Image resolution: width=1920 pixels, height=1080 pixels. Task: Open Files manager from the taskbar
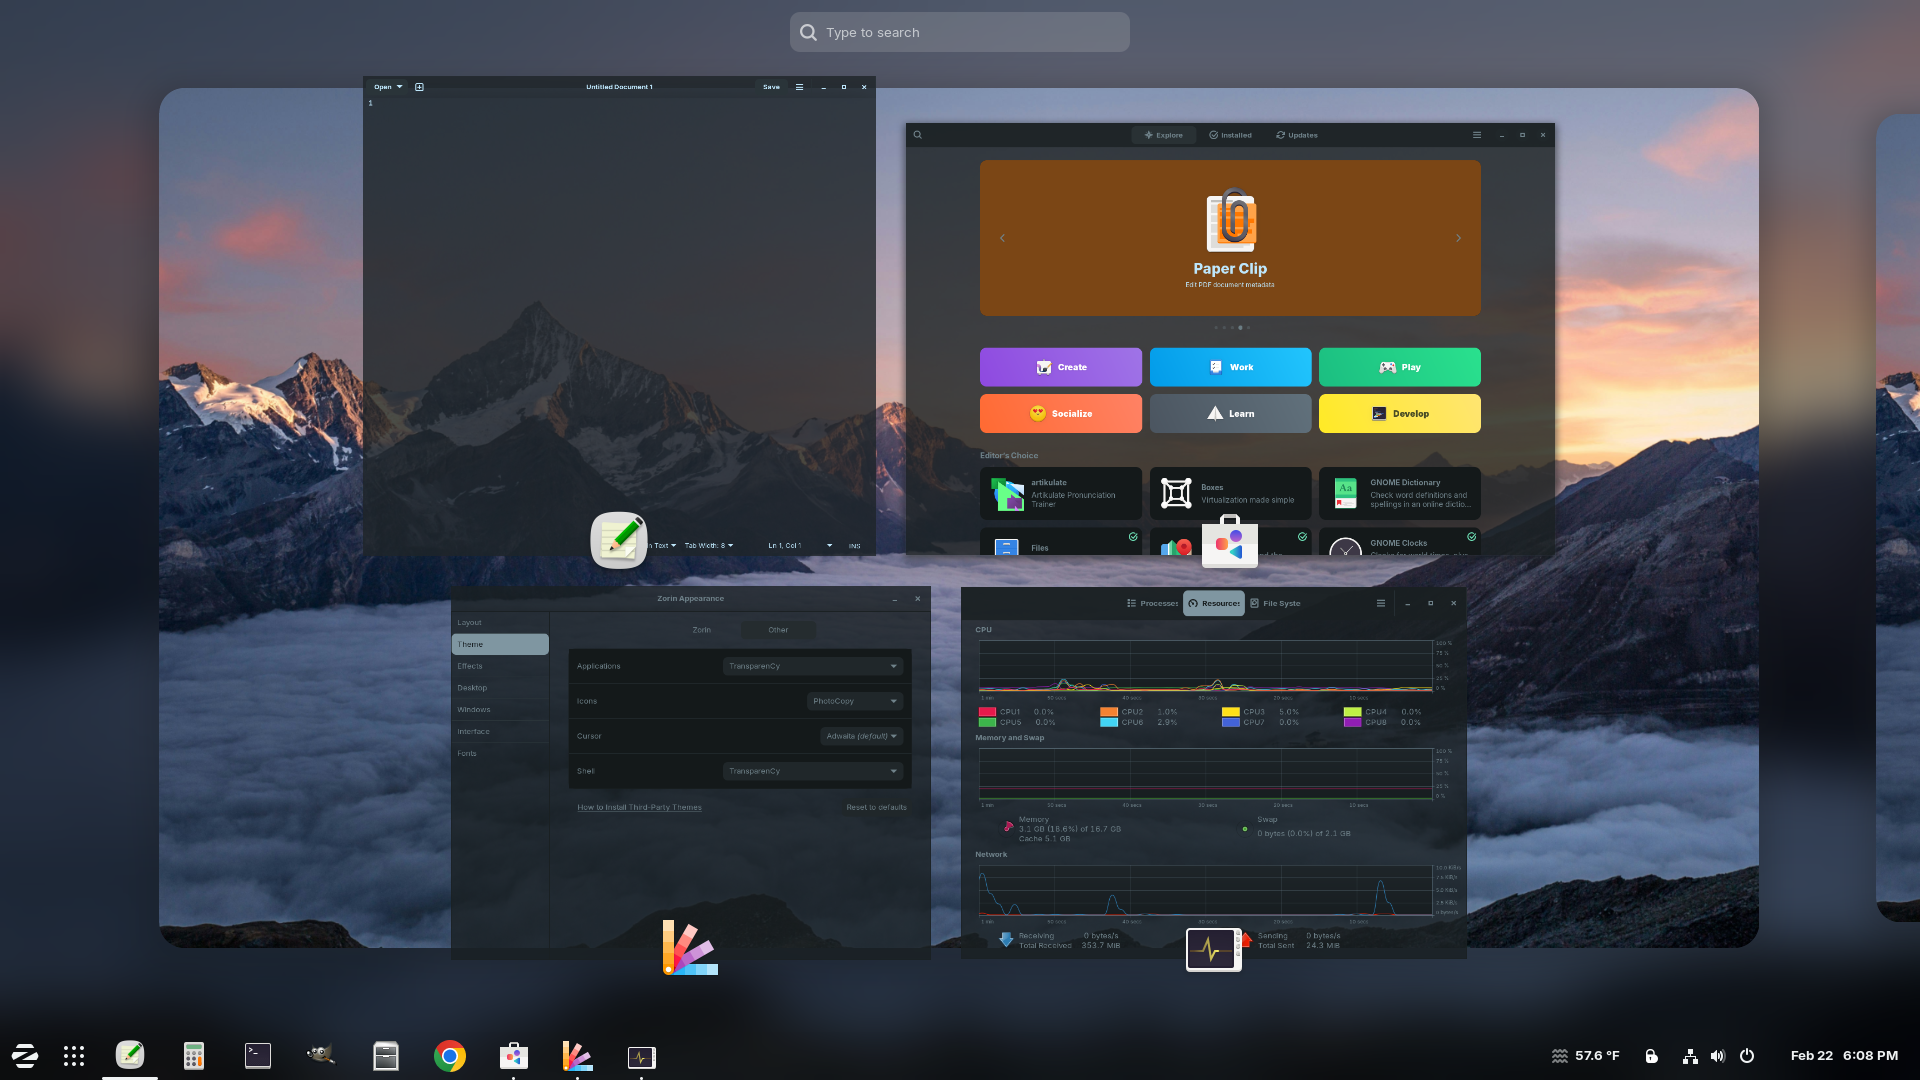pos(386,1056)
